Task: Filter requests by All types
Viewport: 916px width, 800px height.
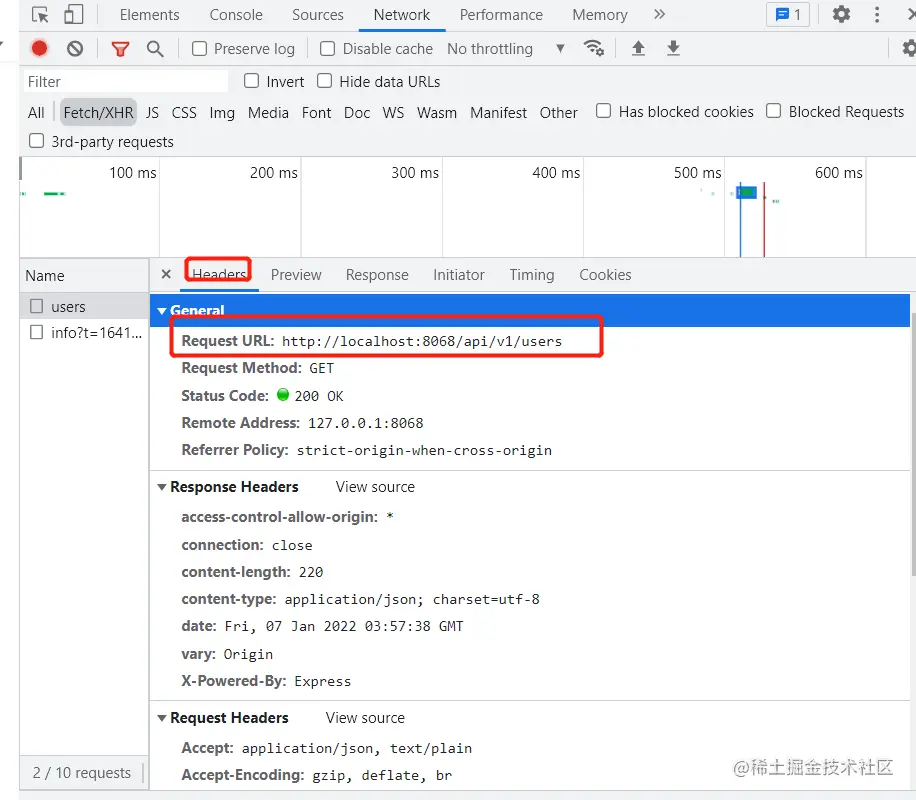Action: [x=36, y=112]
